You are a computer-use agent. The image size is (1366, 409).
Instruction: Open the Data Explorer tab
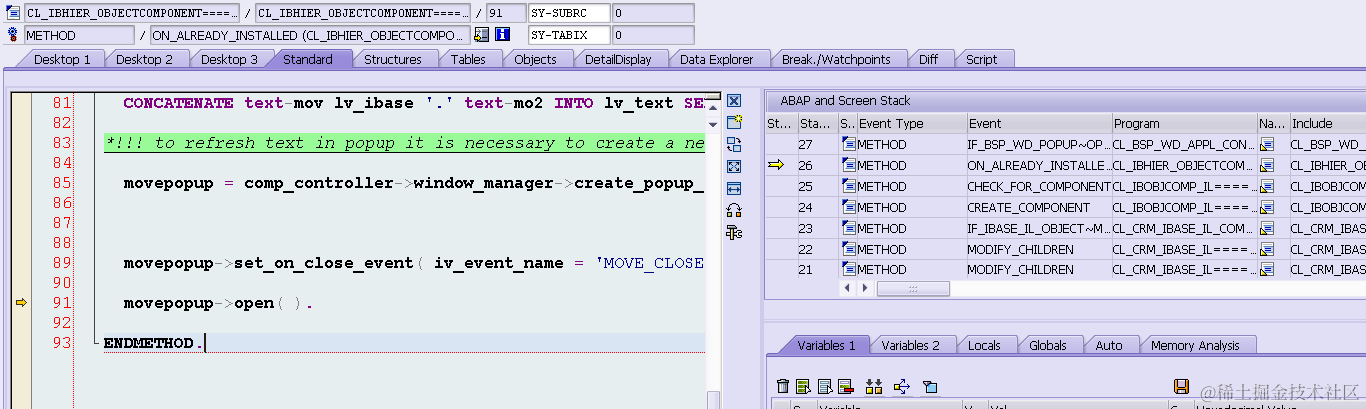click(x=716, y=59)
